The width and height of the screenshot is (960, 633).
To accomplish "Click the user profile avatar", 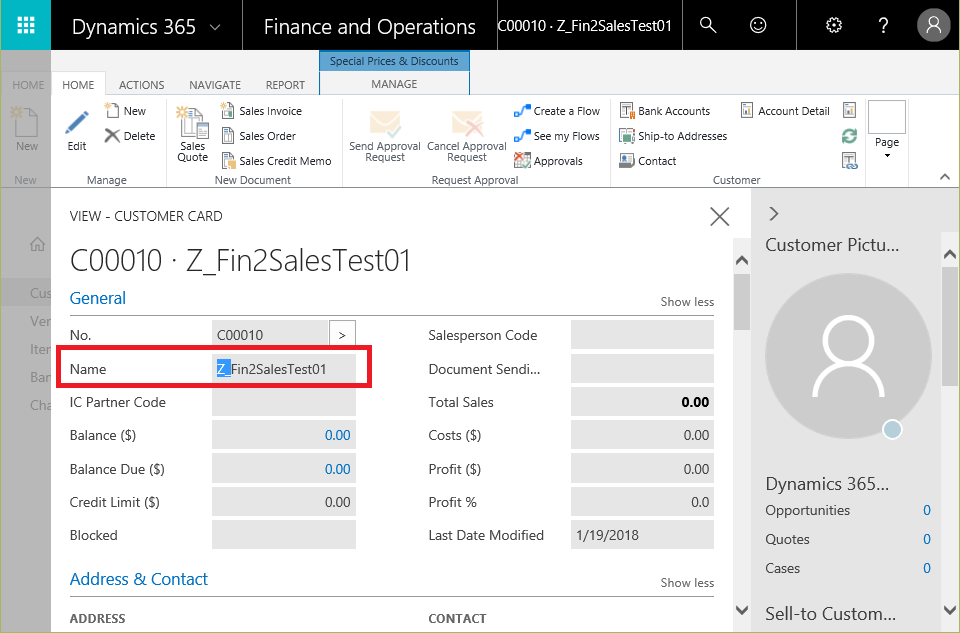I will 933,25.
